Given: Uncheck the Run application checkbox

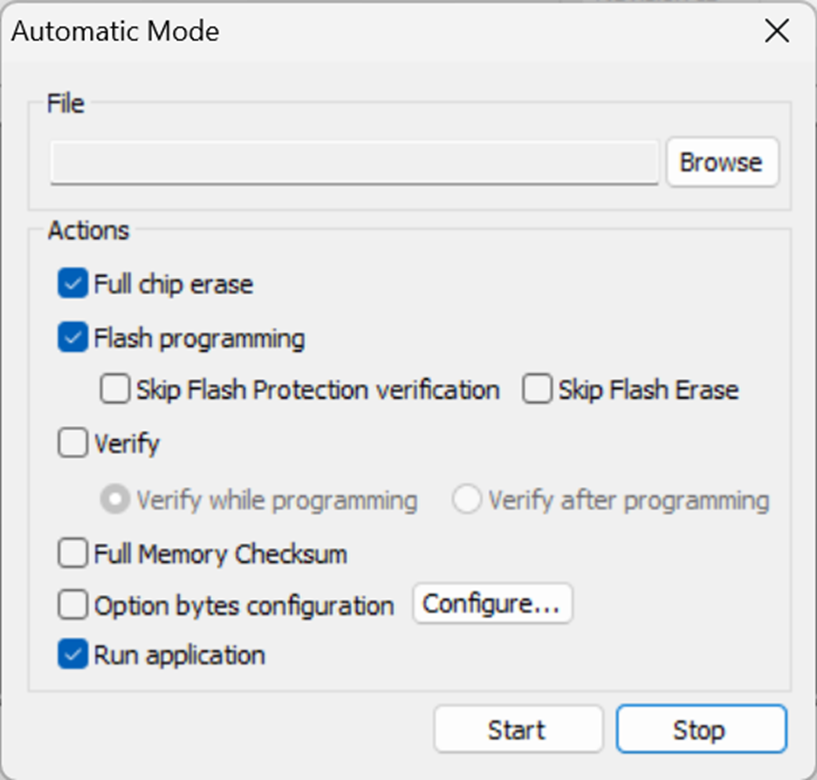Looking at the screenshot, I should tap(73, 656).
